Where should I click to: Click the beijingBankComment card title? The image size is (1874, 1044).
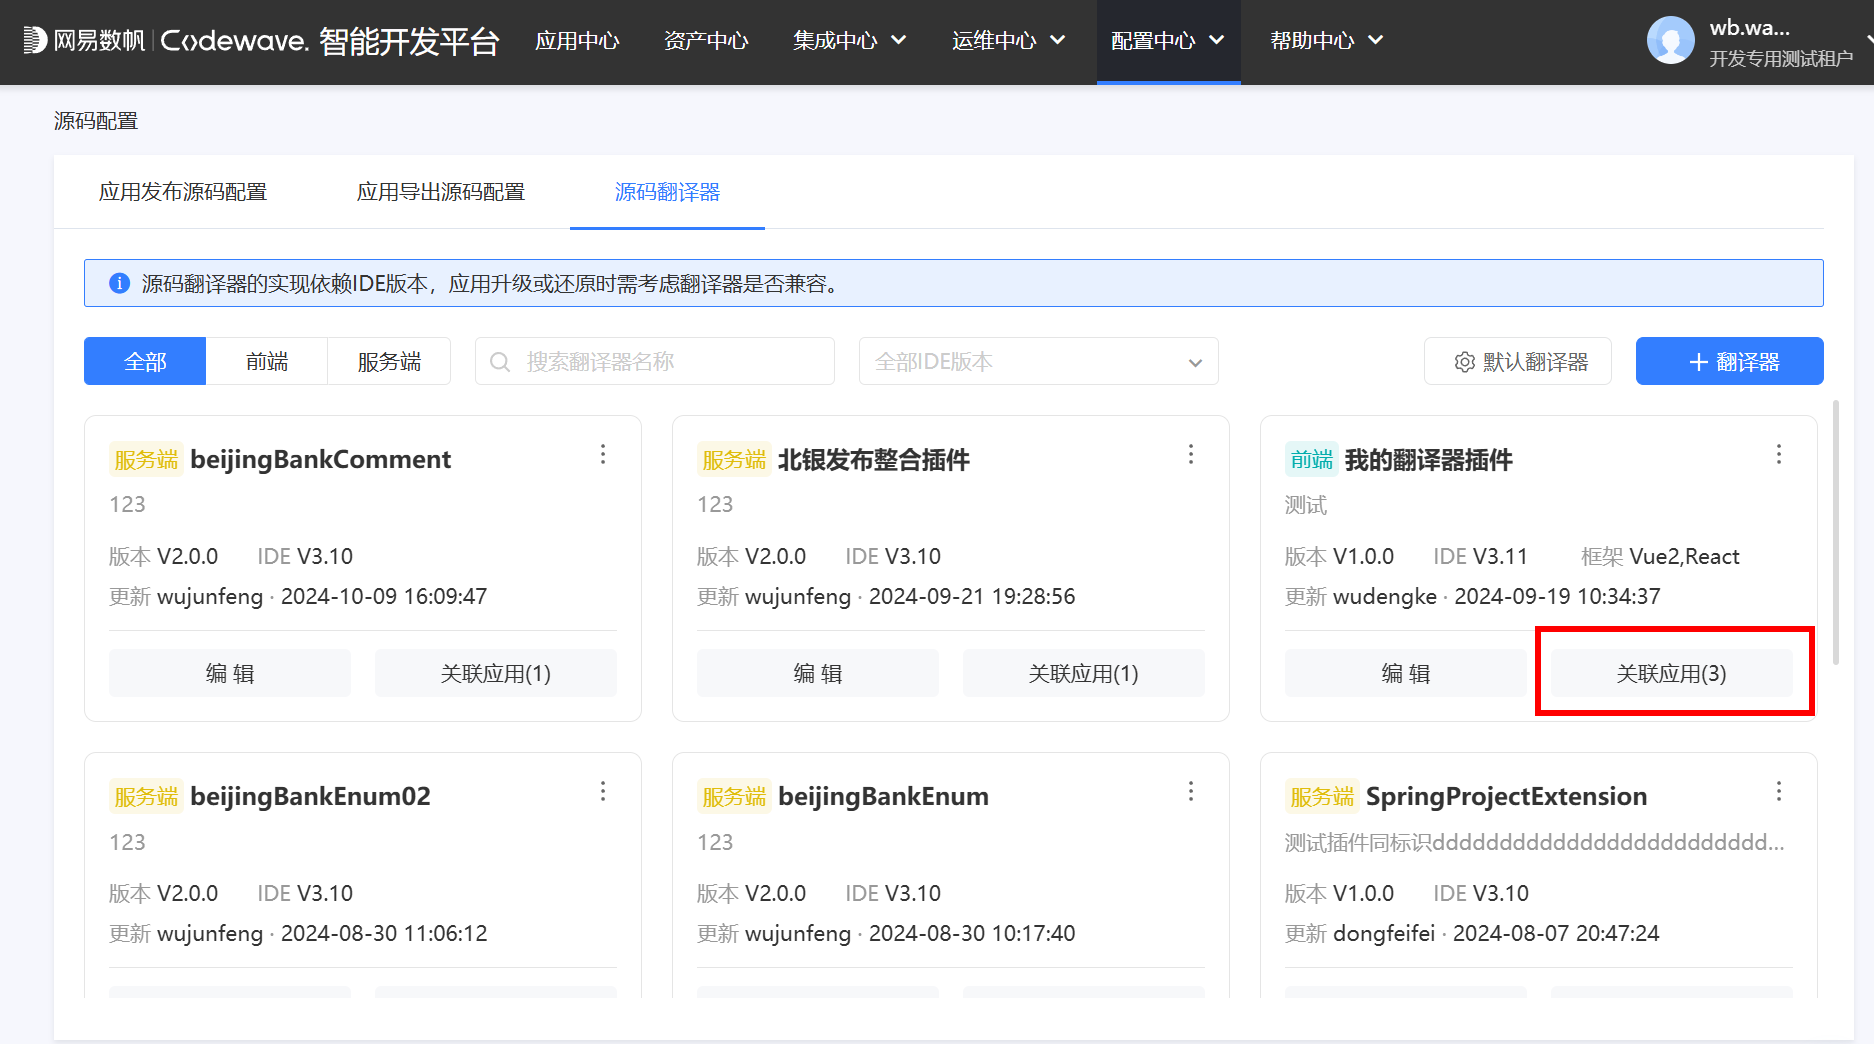(x=321, y=460)
